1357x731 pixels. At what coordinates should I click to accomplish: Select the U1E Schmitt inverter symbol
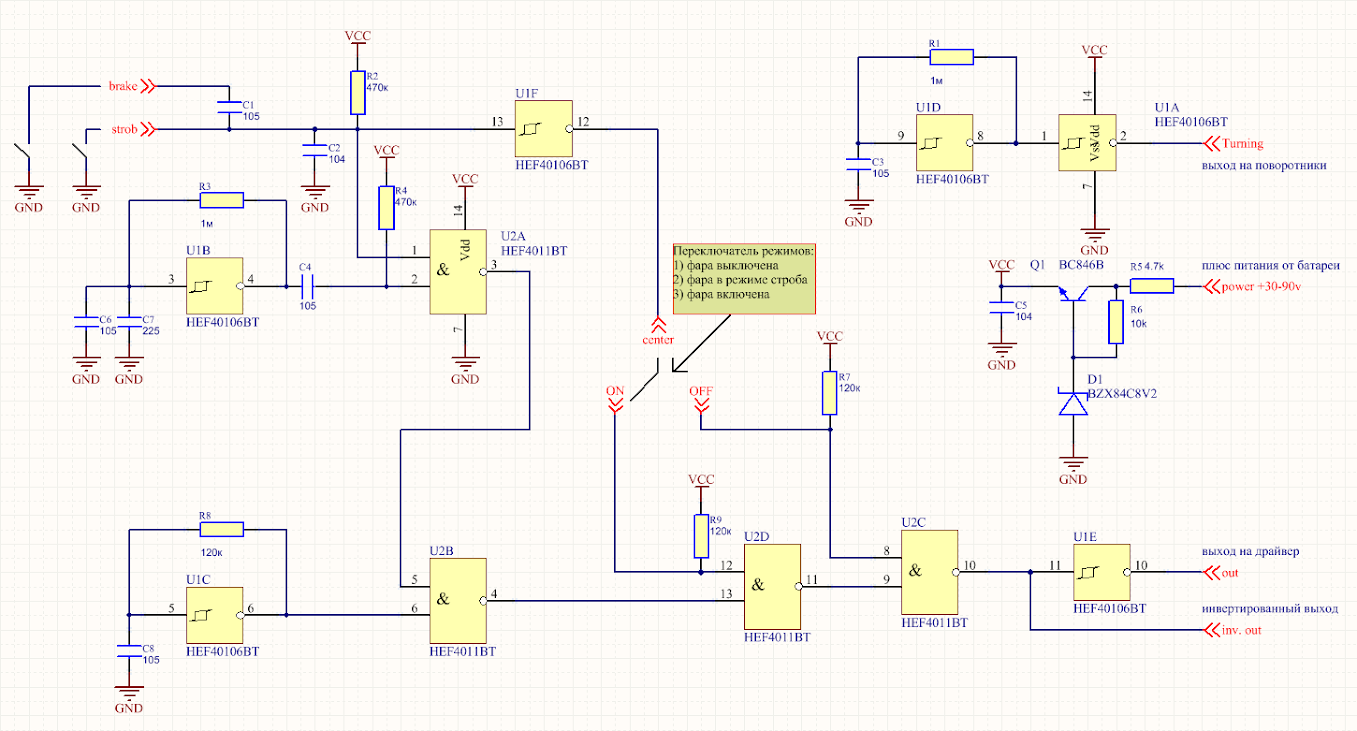click(1102, 572)
